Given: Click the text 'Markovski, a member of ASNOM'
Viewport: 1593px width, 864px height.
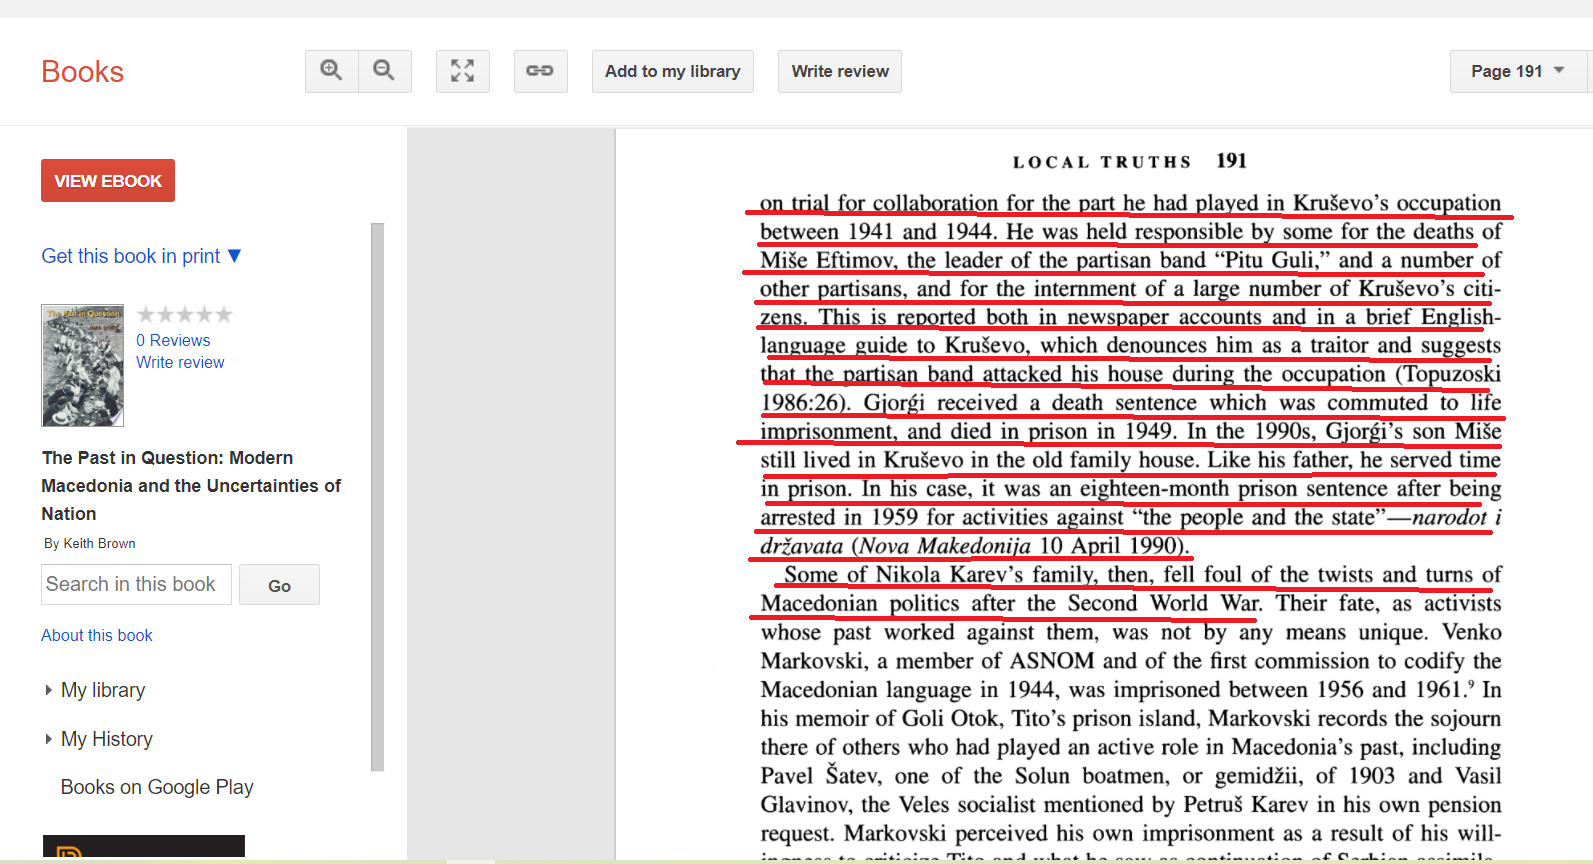Looking at the screenshot, I should point(927,661).
